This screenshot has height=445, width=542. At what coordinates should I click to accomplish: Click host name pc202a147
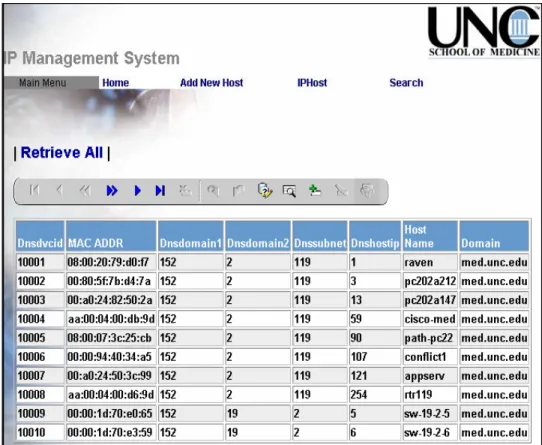430,300
